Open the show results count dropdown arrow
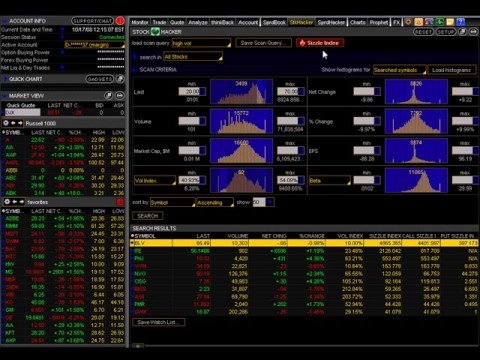This screenshot has width=480, height=360. pyautogui.click(x=270, y=202)
